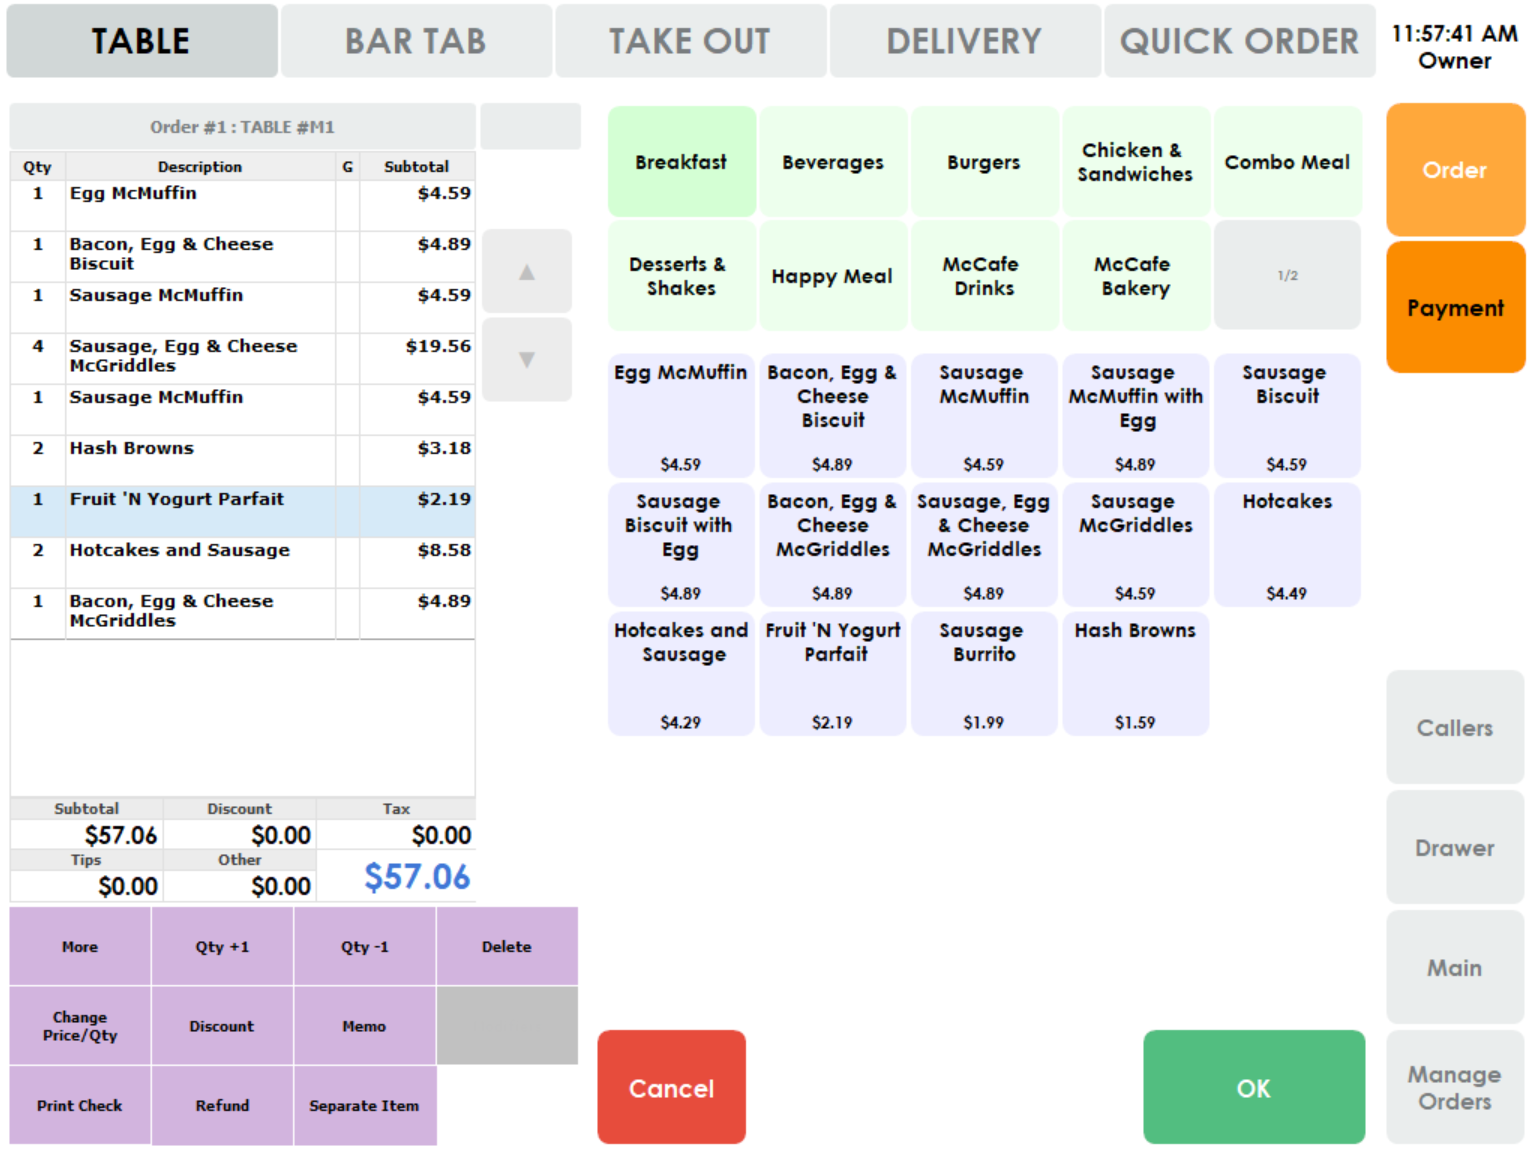Decrease quantity with Qty -1
This screenshot has height=1149, width=1533.
tap(364, 946)
